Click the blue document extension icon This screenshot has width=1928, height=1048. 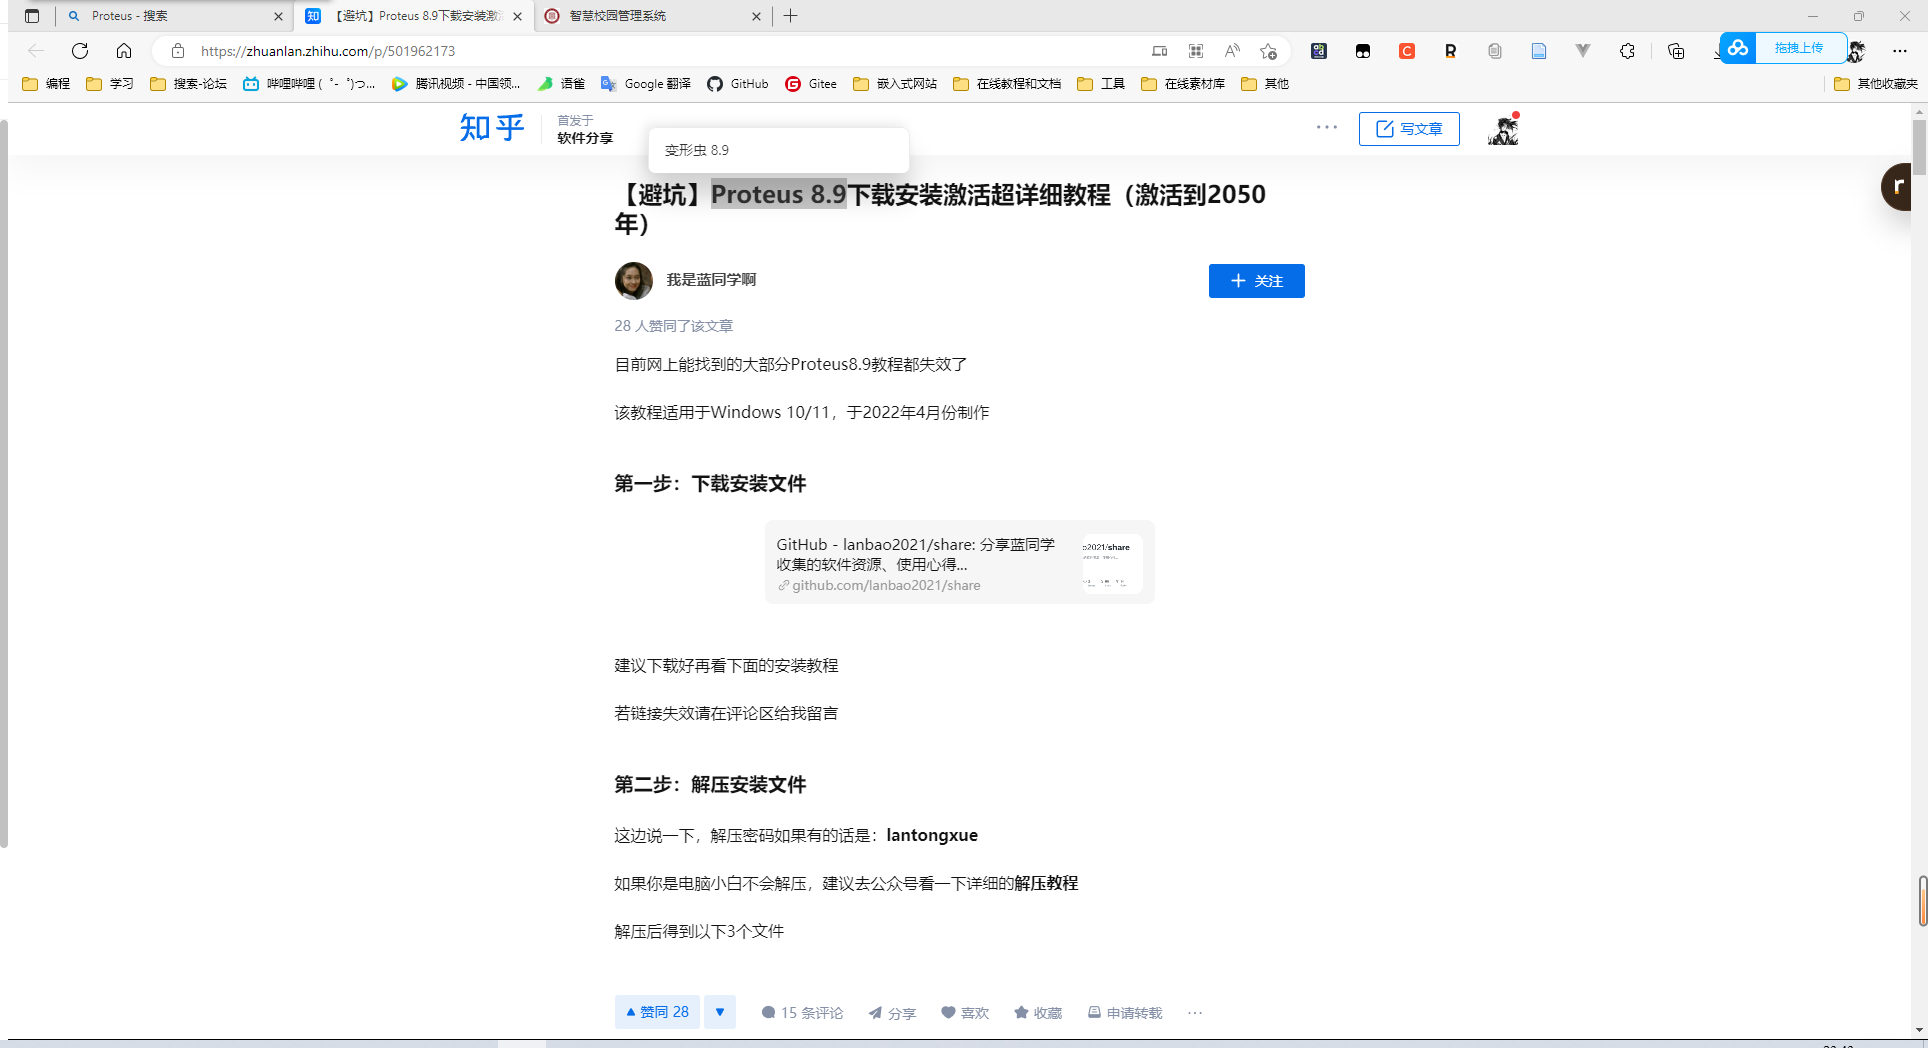1539,51
